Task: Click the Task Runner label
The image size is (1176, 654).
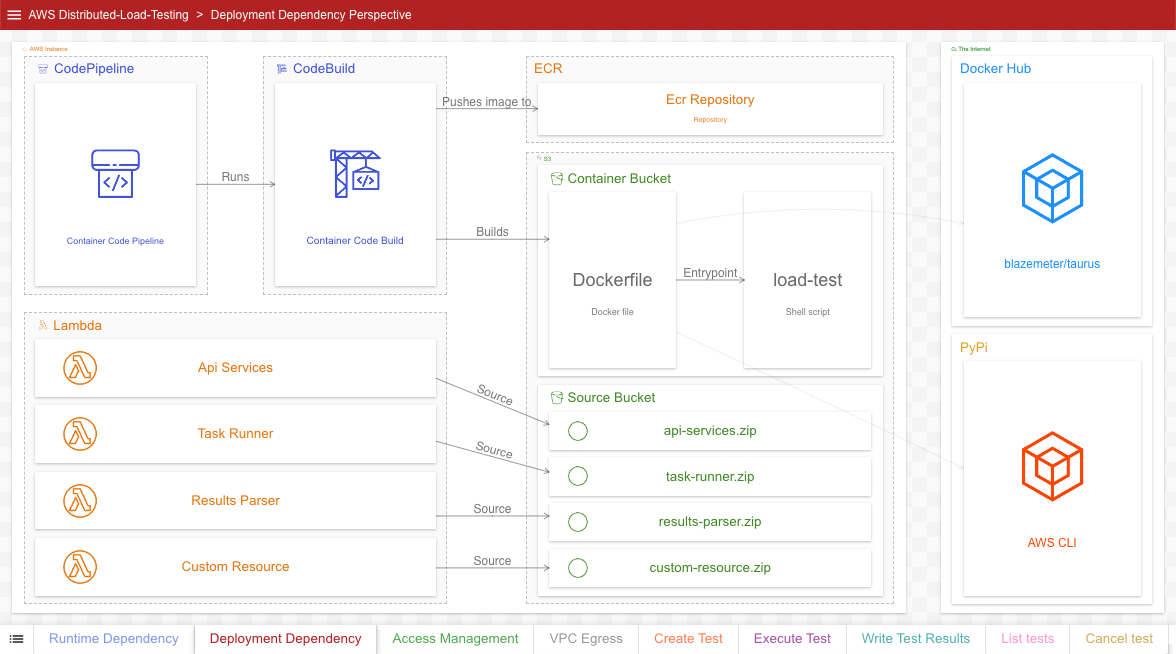Action: click(236, 434)
